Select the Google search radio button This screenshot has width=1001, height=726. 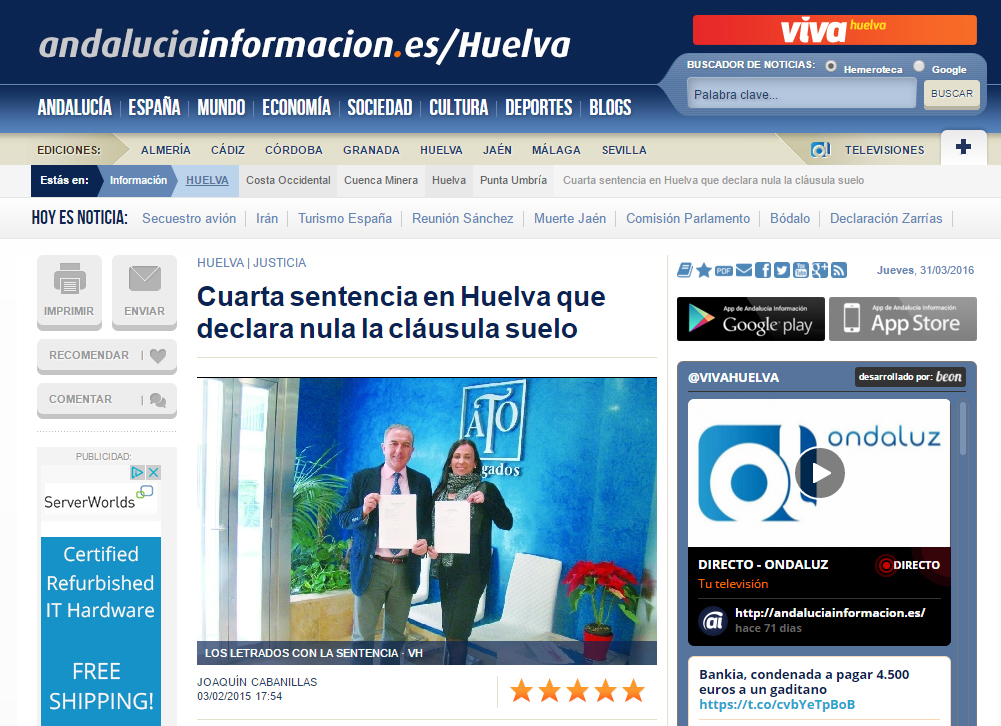919,66
